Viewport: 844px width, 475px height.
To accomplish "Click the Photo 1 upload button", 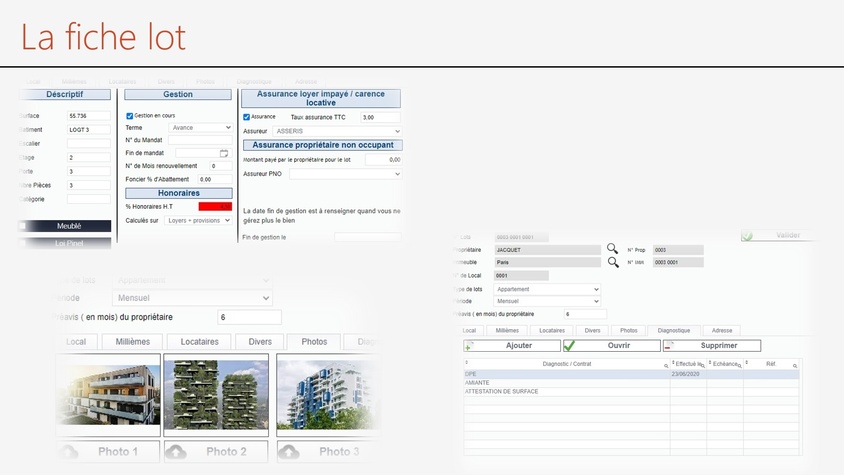I will pos(108,451).
